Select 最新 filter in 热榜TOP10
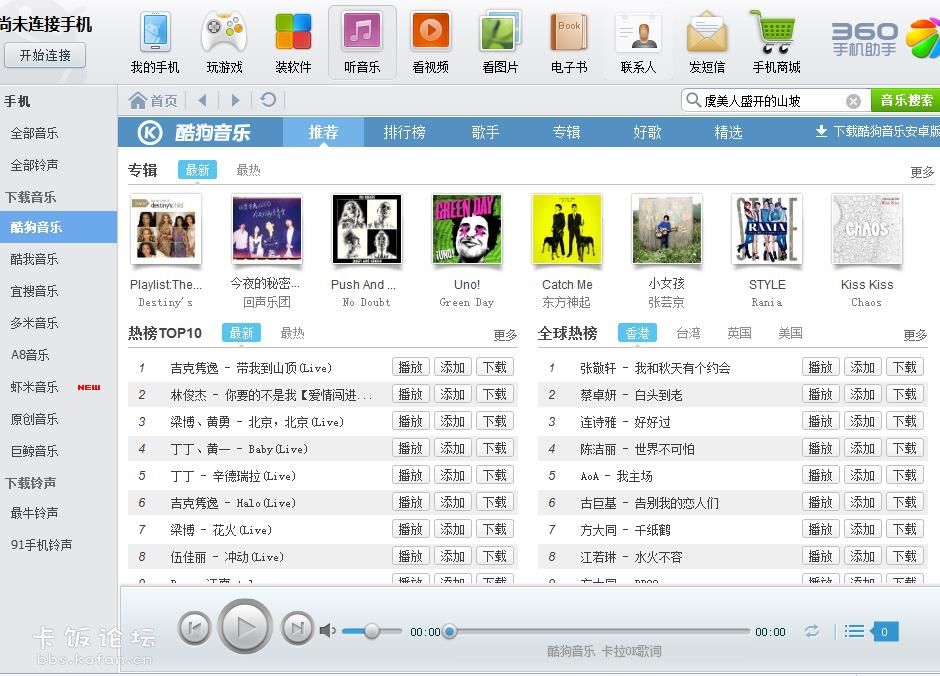940x676 pixels. 241,333
